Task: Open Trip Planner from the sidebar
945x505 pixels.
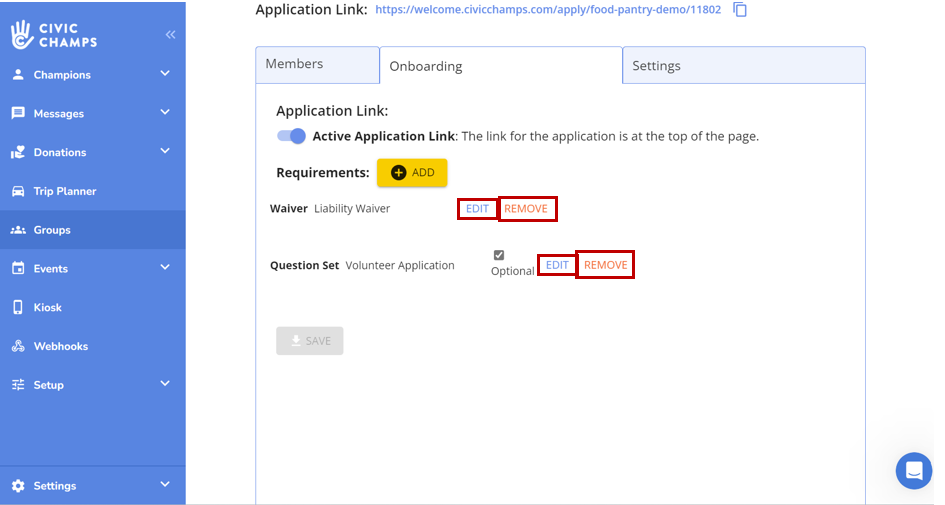Action: pyautogui.click(x=64, y=191)
